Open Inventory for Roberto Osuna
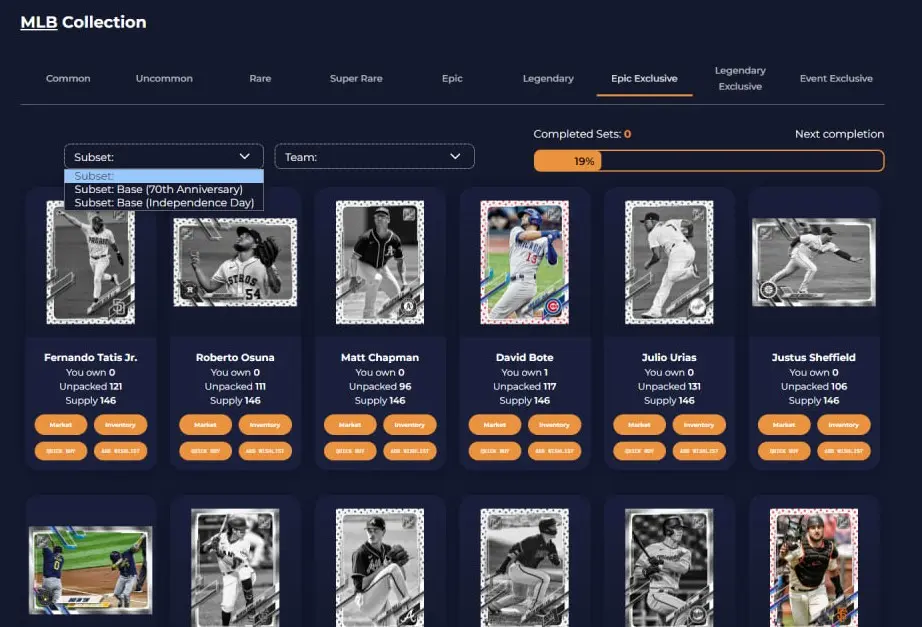 click(x=265, y=425)
